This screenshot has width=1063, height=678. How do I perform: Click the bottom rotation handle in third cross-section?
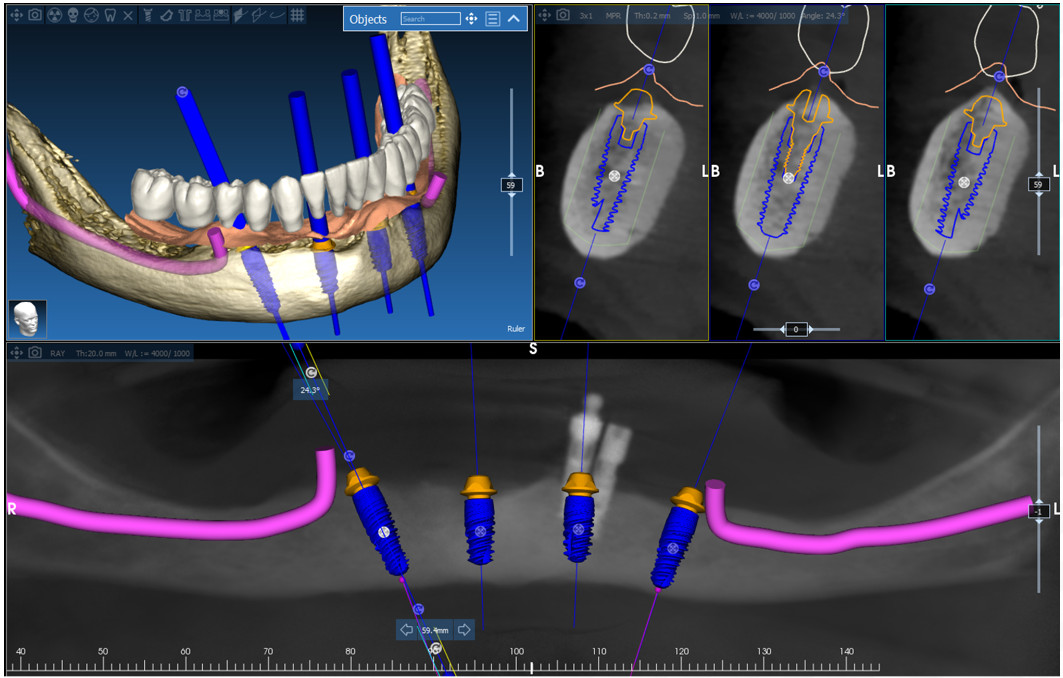pyautogui.click(x=929, y=290)
